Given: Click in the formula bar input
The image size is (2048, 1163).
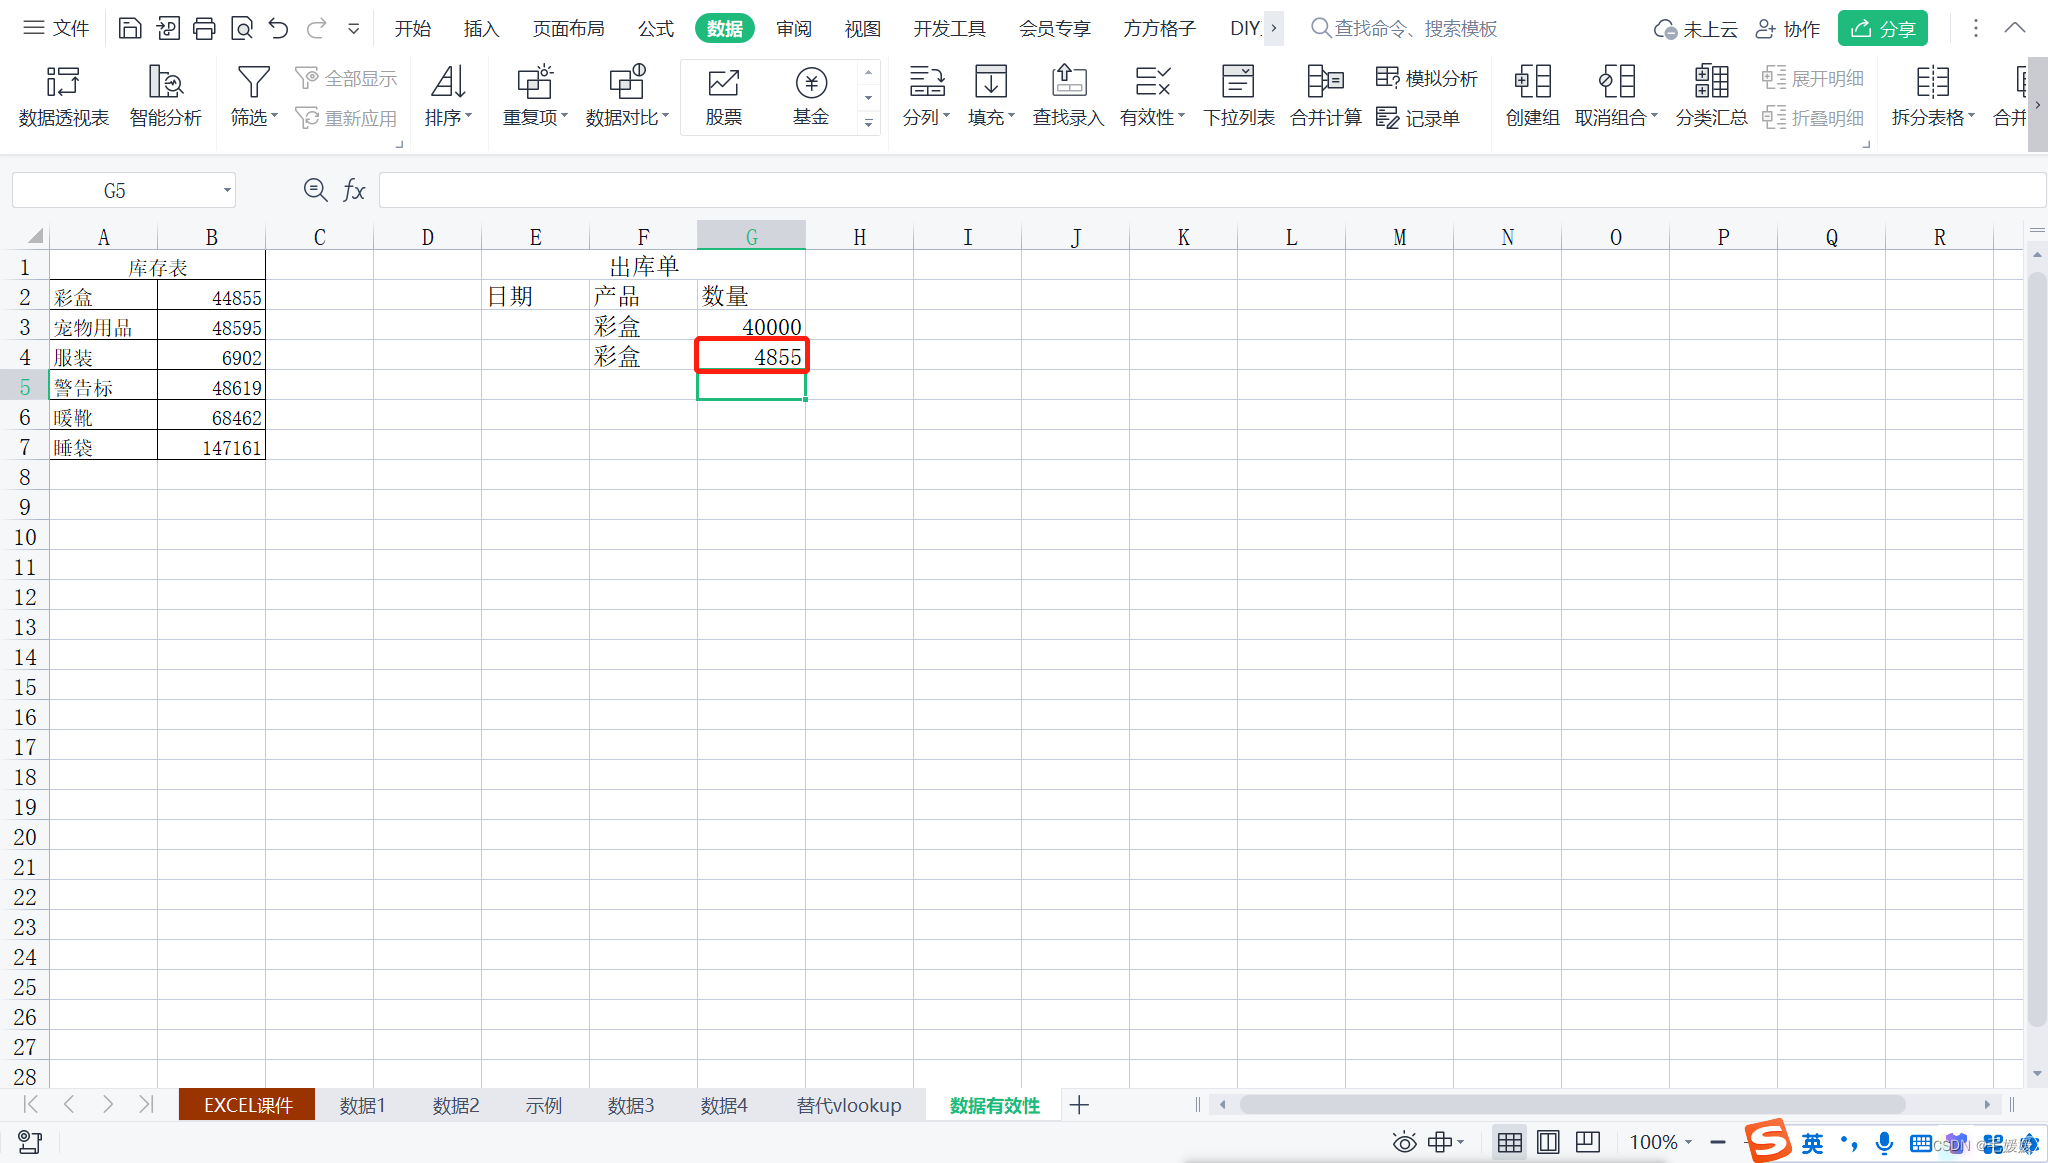Looking at the screenshot, I should [x=1211, y=190].
